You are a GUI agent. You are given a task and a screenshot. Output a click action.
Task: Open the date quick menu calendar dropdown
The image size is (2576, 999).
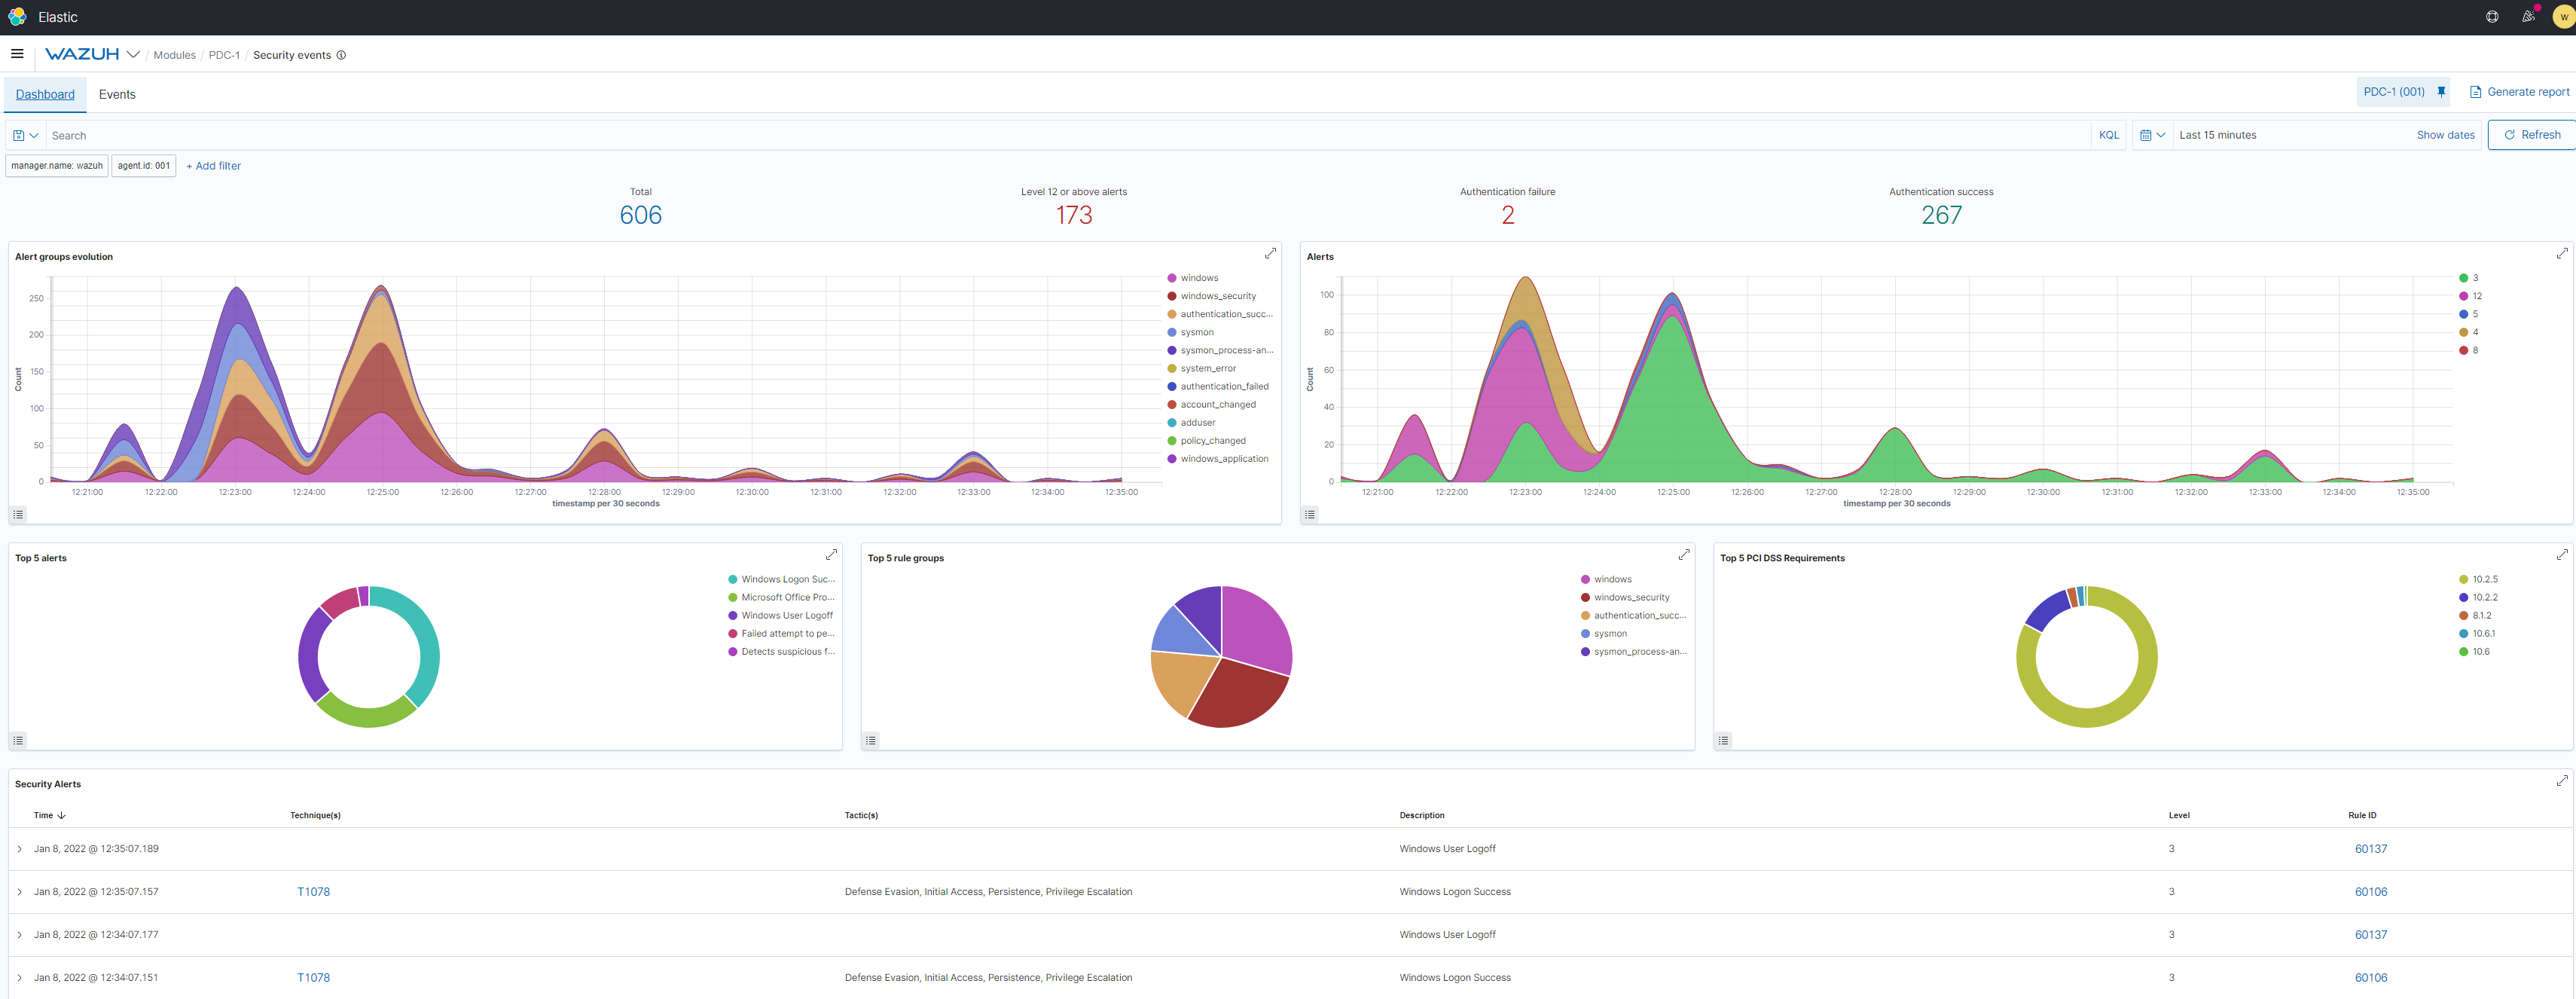pyautogui.click(x=2152, y=135)
